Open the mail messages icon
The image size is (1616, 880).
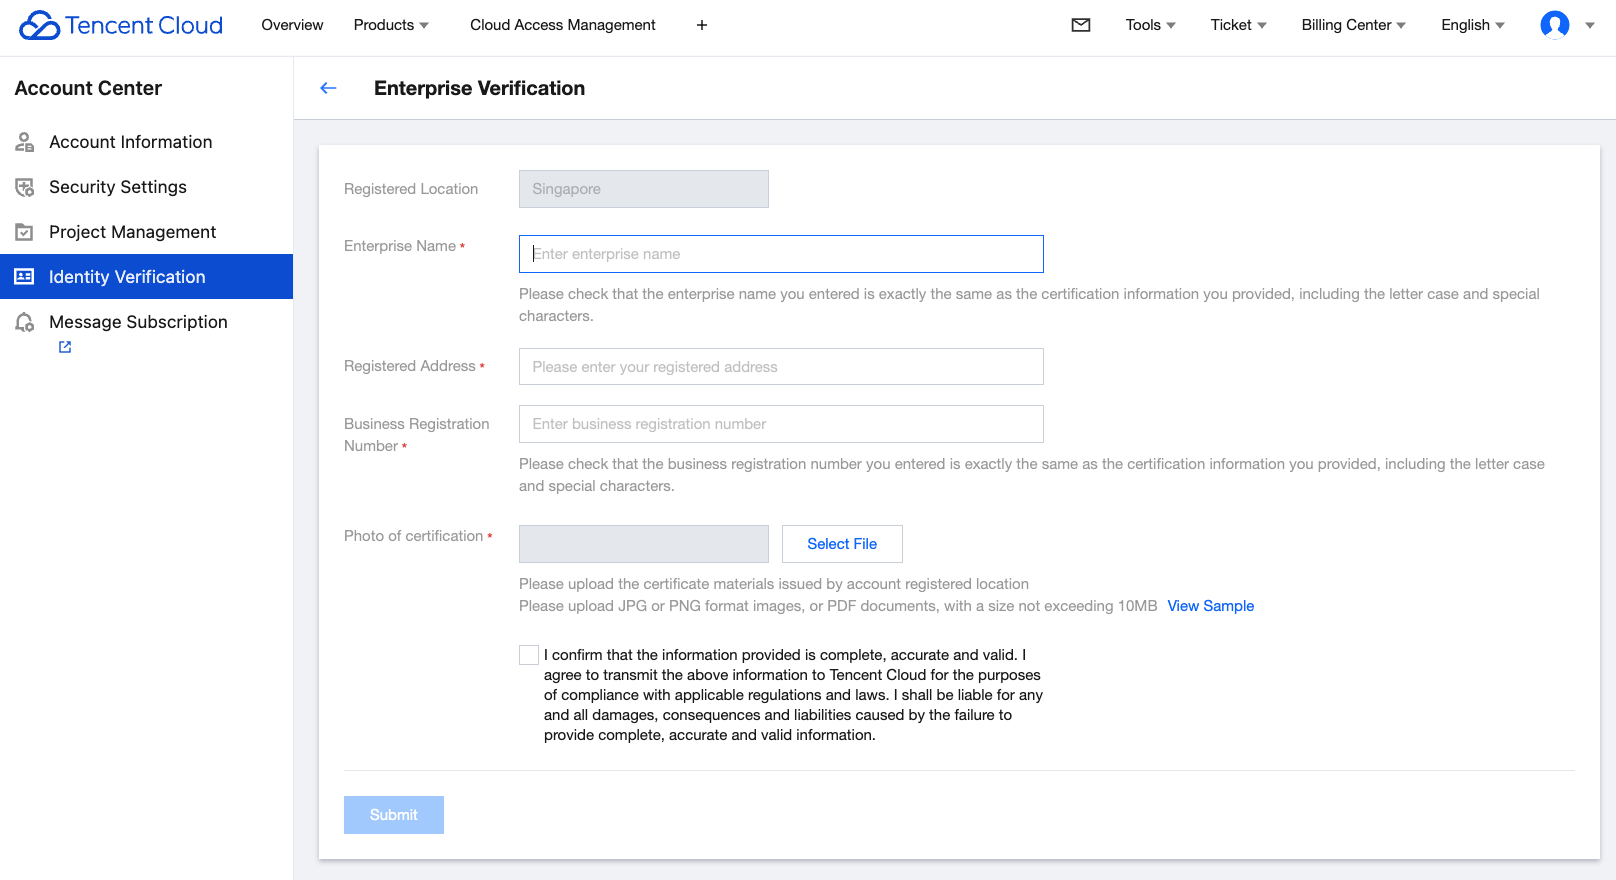click(1081, 25)
